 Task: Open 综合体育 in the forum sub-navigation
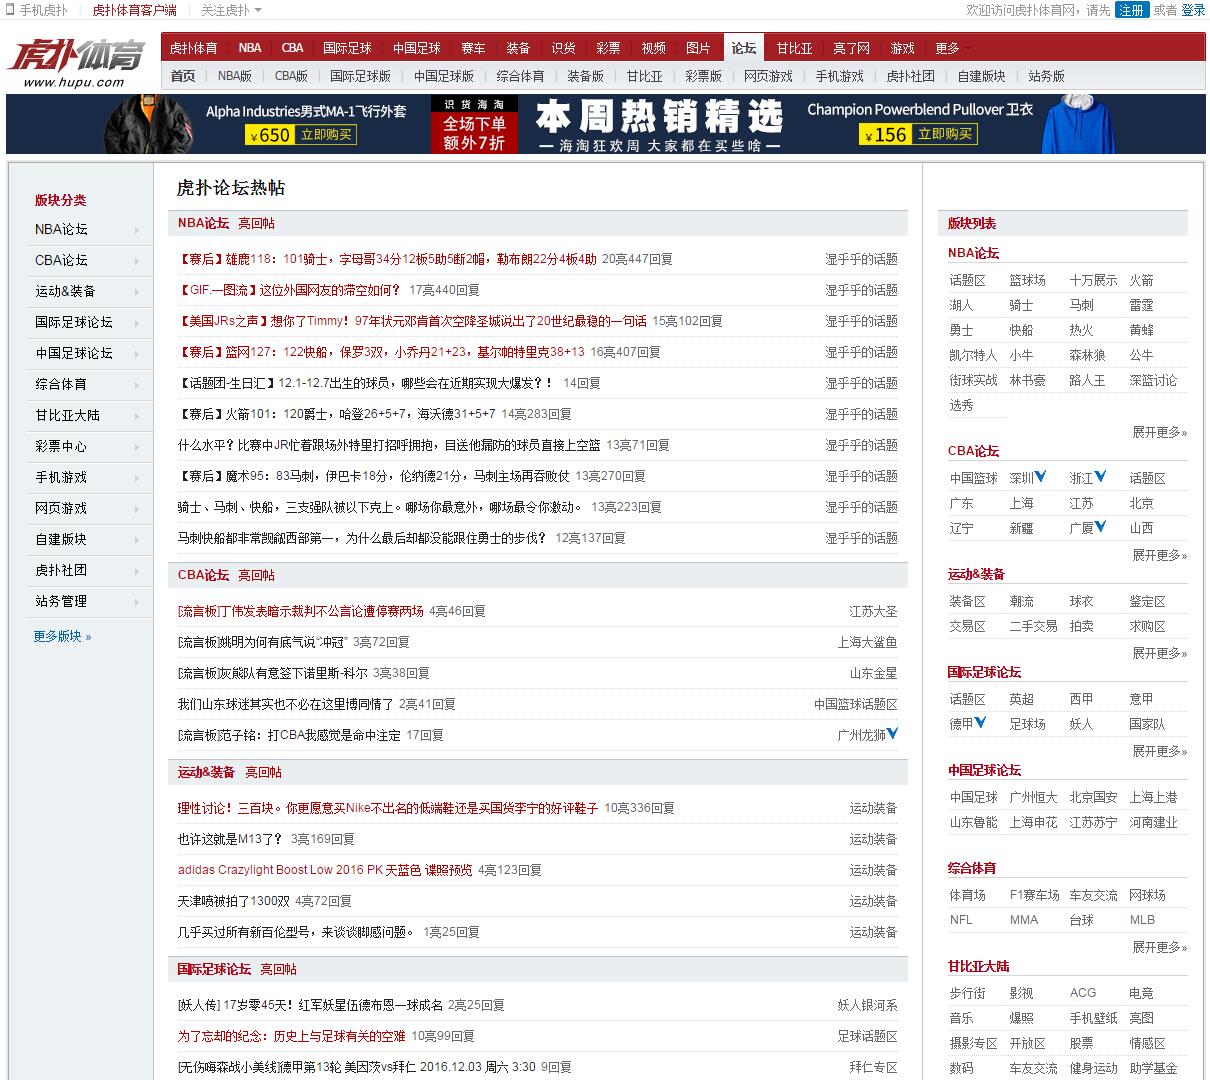[520, 76]
